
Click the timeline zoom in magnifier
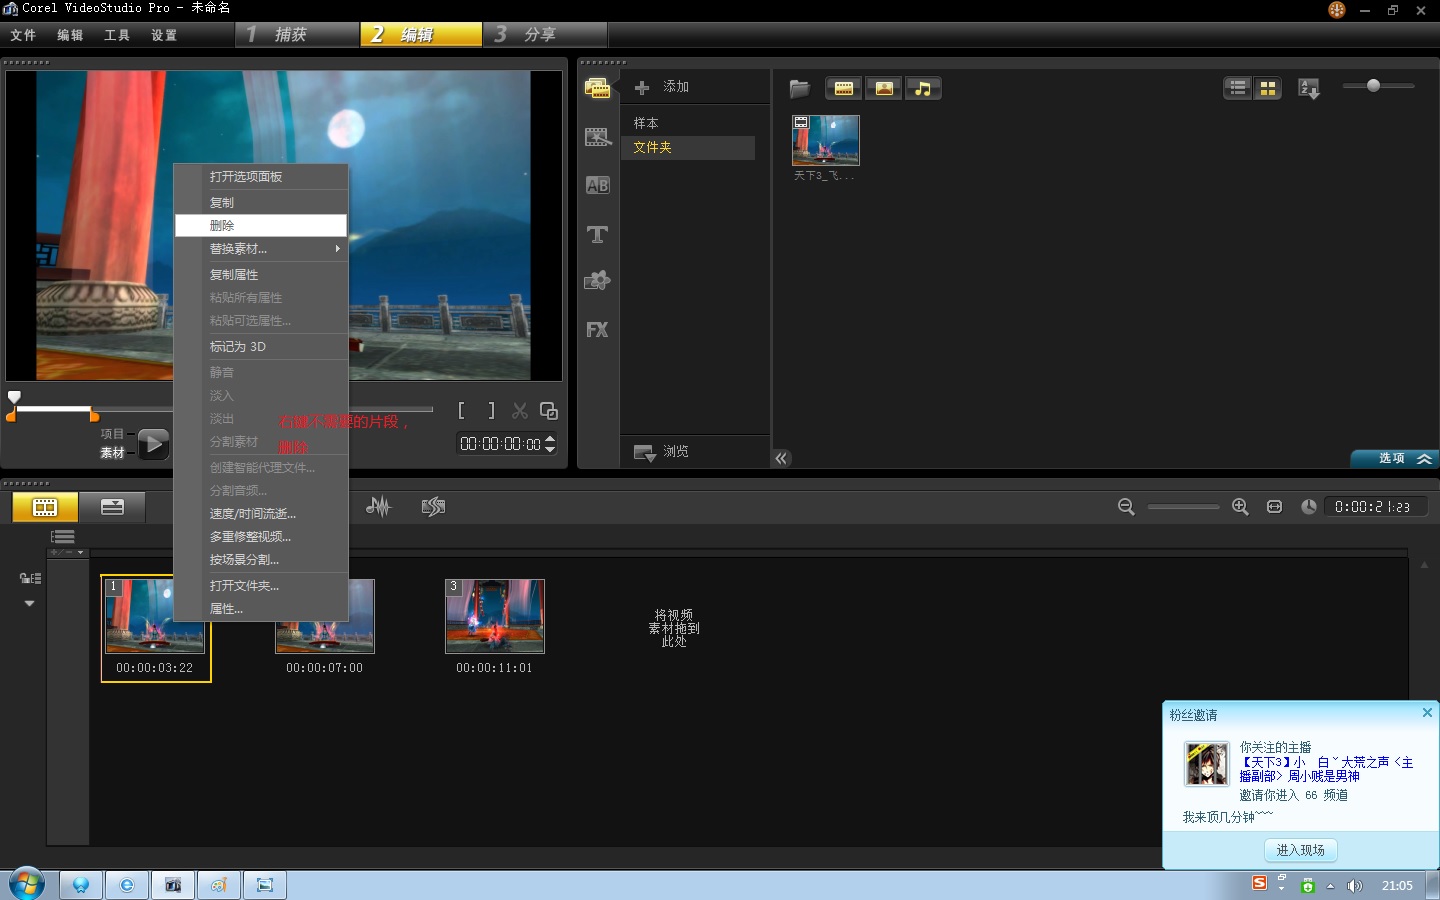pyautogui.click(x=1240, y=507)
